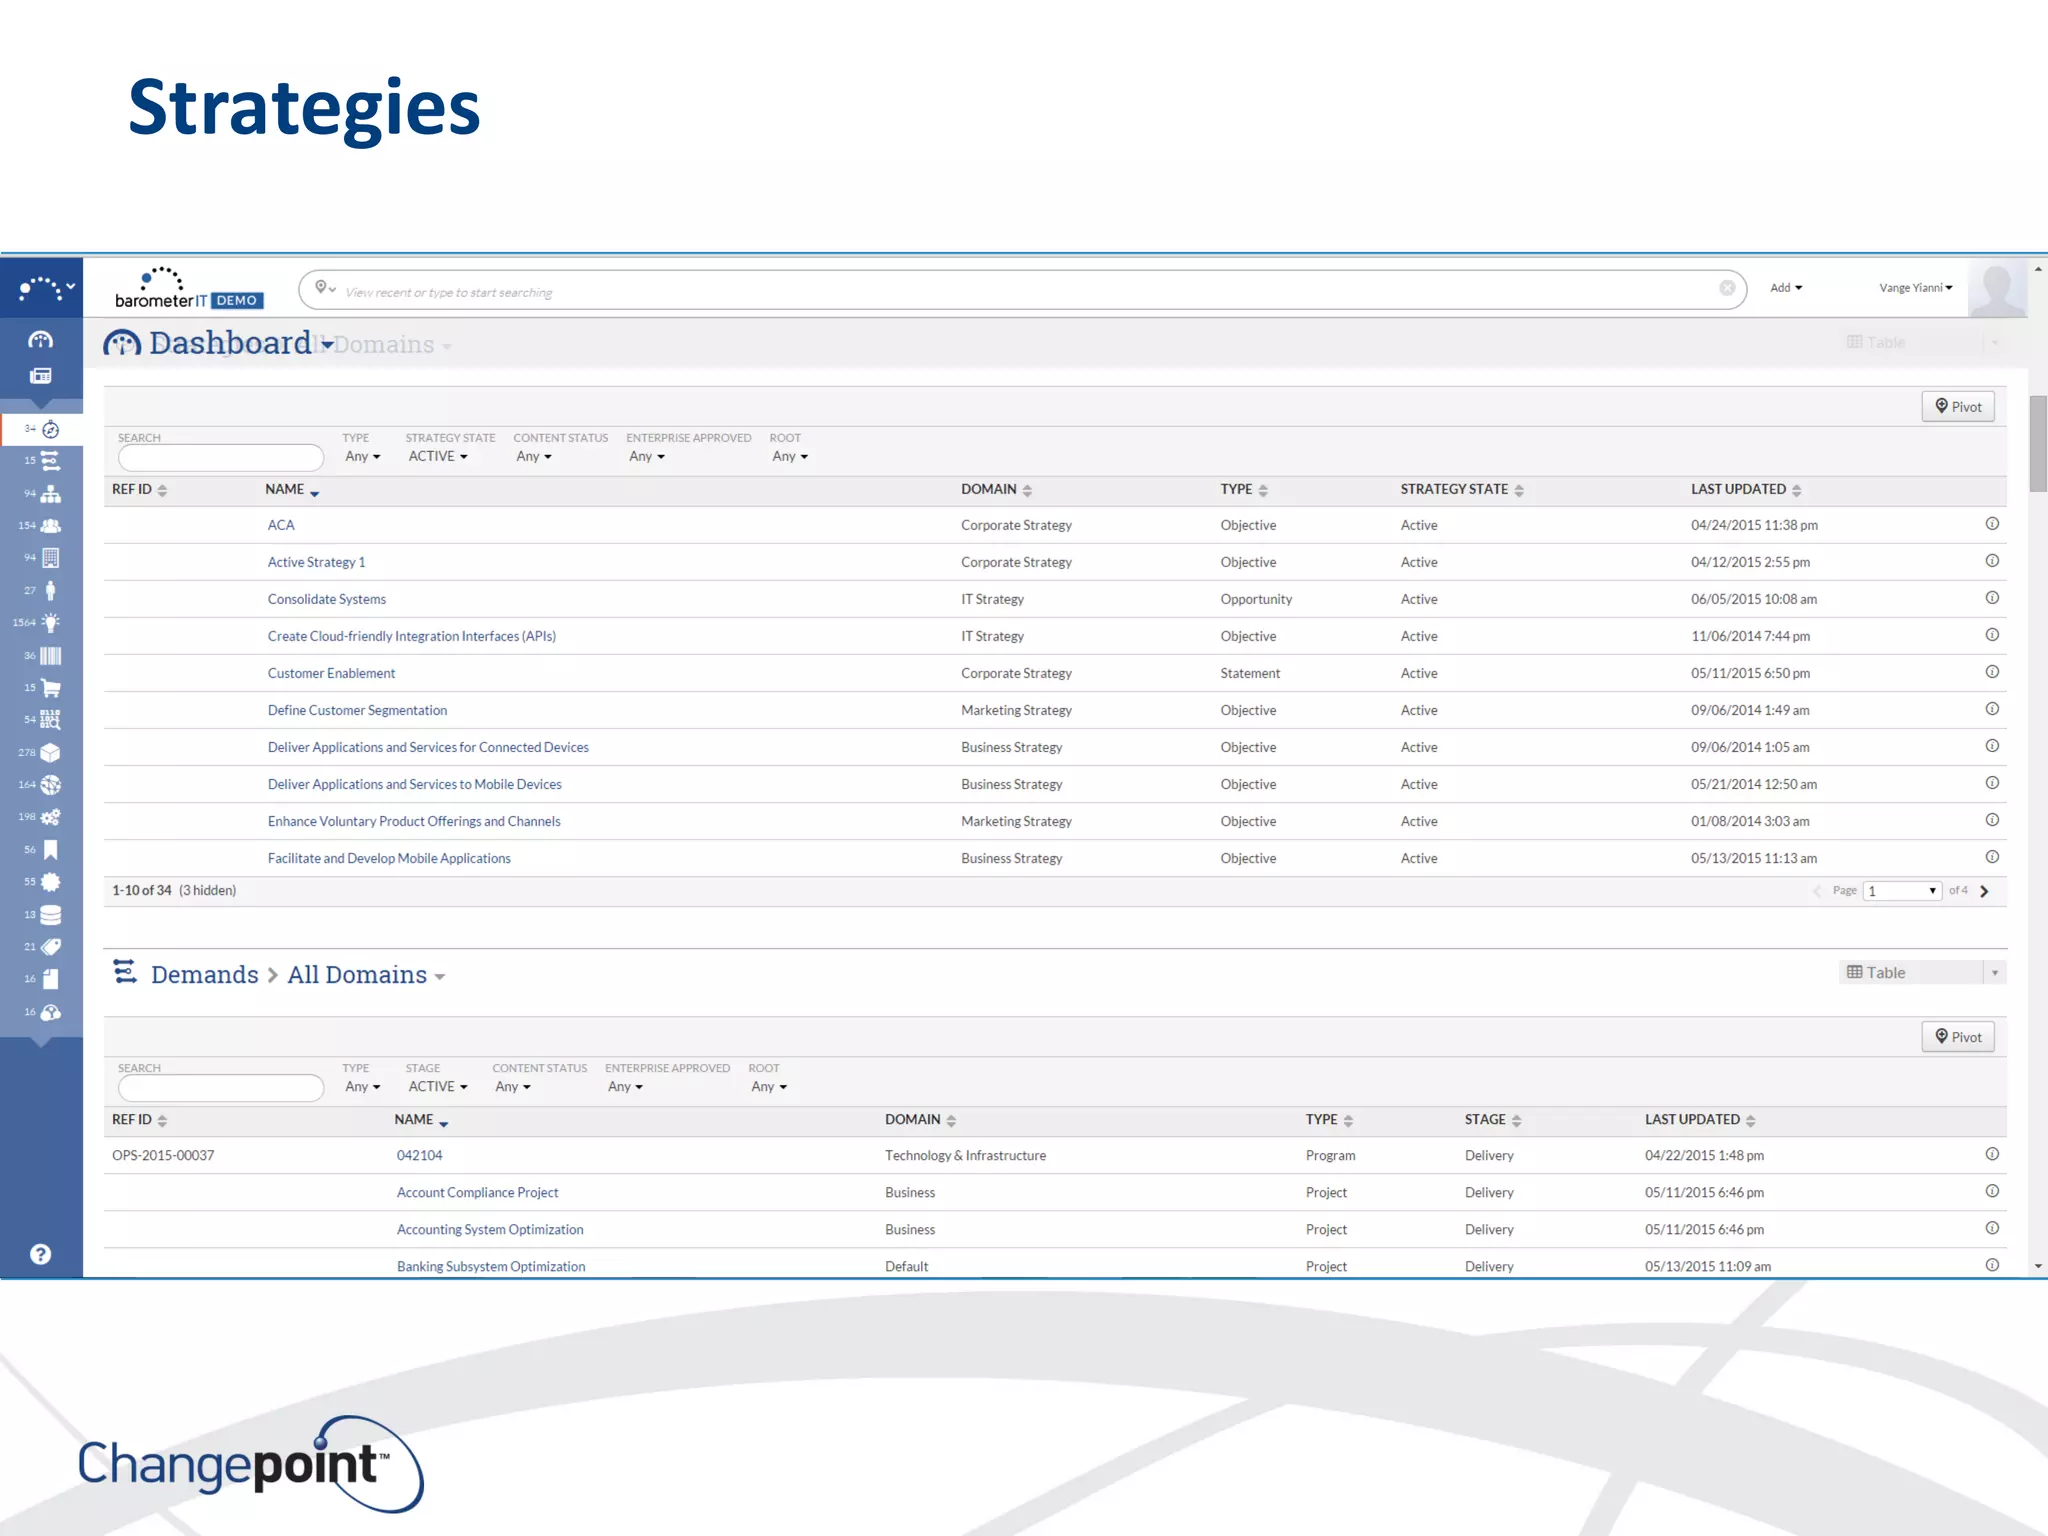Click the database stack sidebar icon
The width and height of the screenshot is (2048, 1536).
50,914
